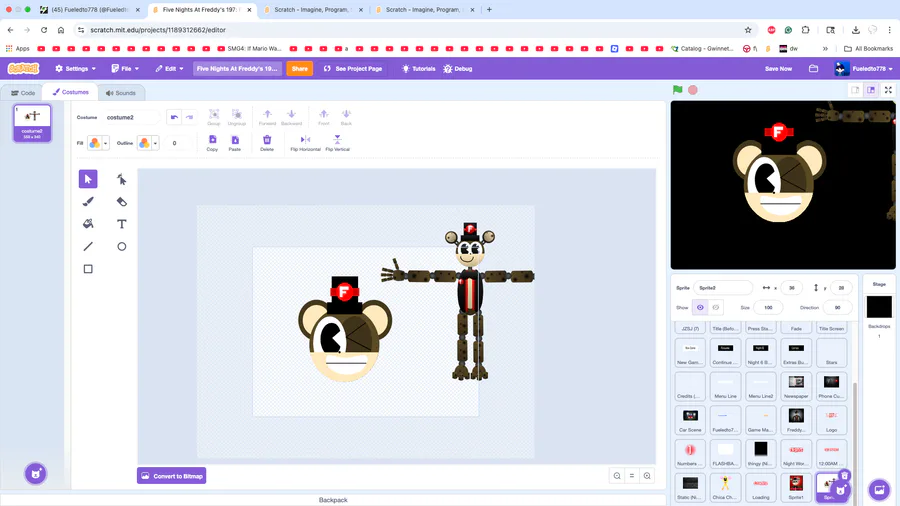Select the Rectangle tool
900x506 pixels.
[88, 268]
